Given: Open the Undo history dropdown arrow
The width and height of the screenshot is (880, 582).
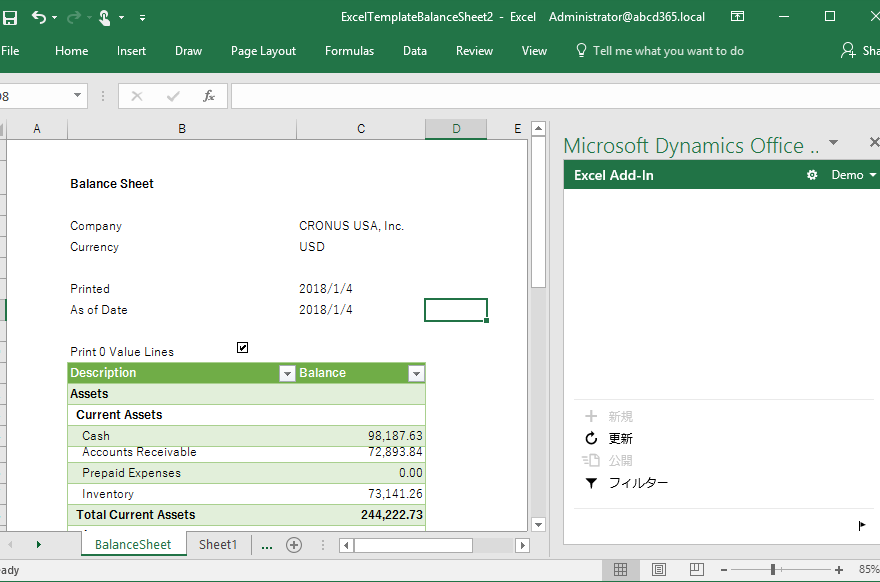Looking at the screenshot, I should coord(54,18).
